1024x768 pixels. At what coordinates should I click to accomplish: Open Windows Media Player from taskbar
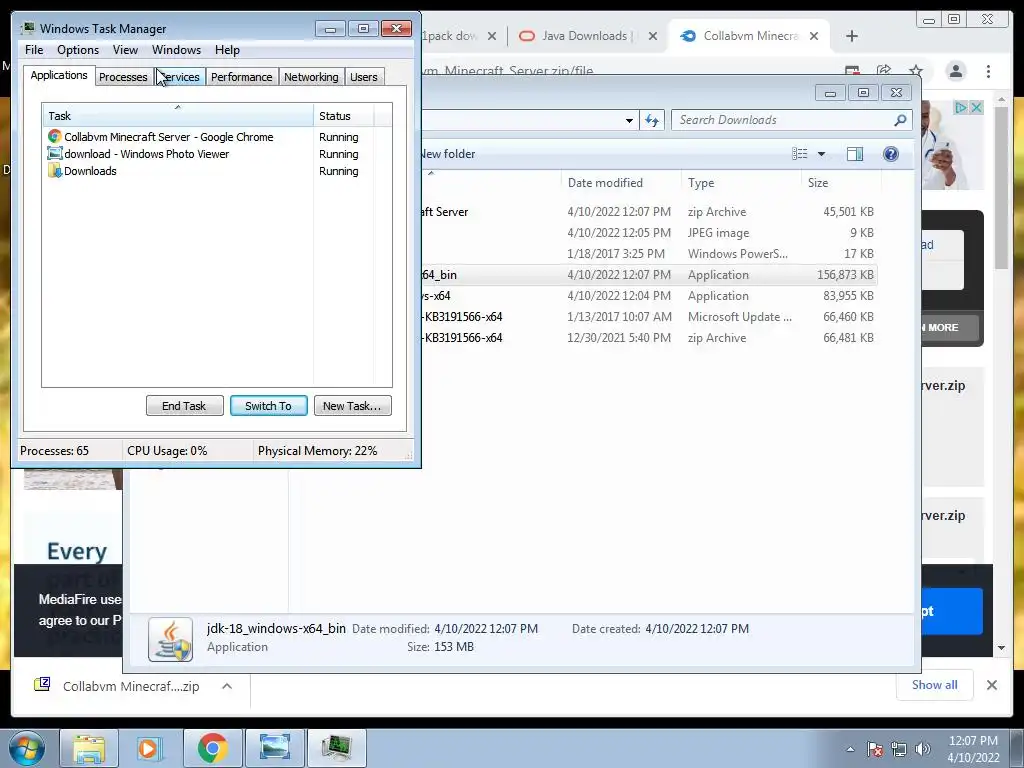click(x=150, y=748)
